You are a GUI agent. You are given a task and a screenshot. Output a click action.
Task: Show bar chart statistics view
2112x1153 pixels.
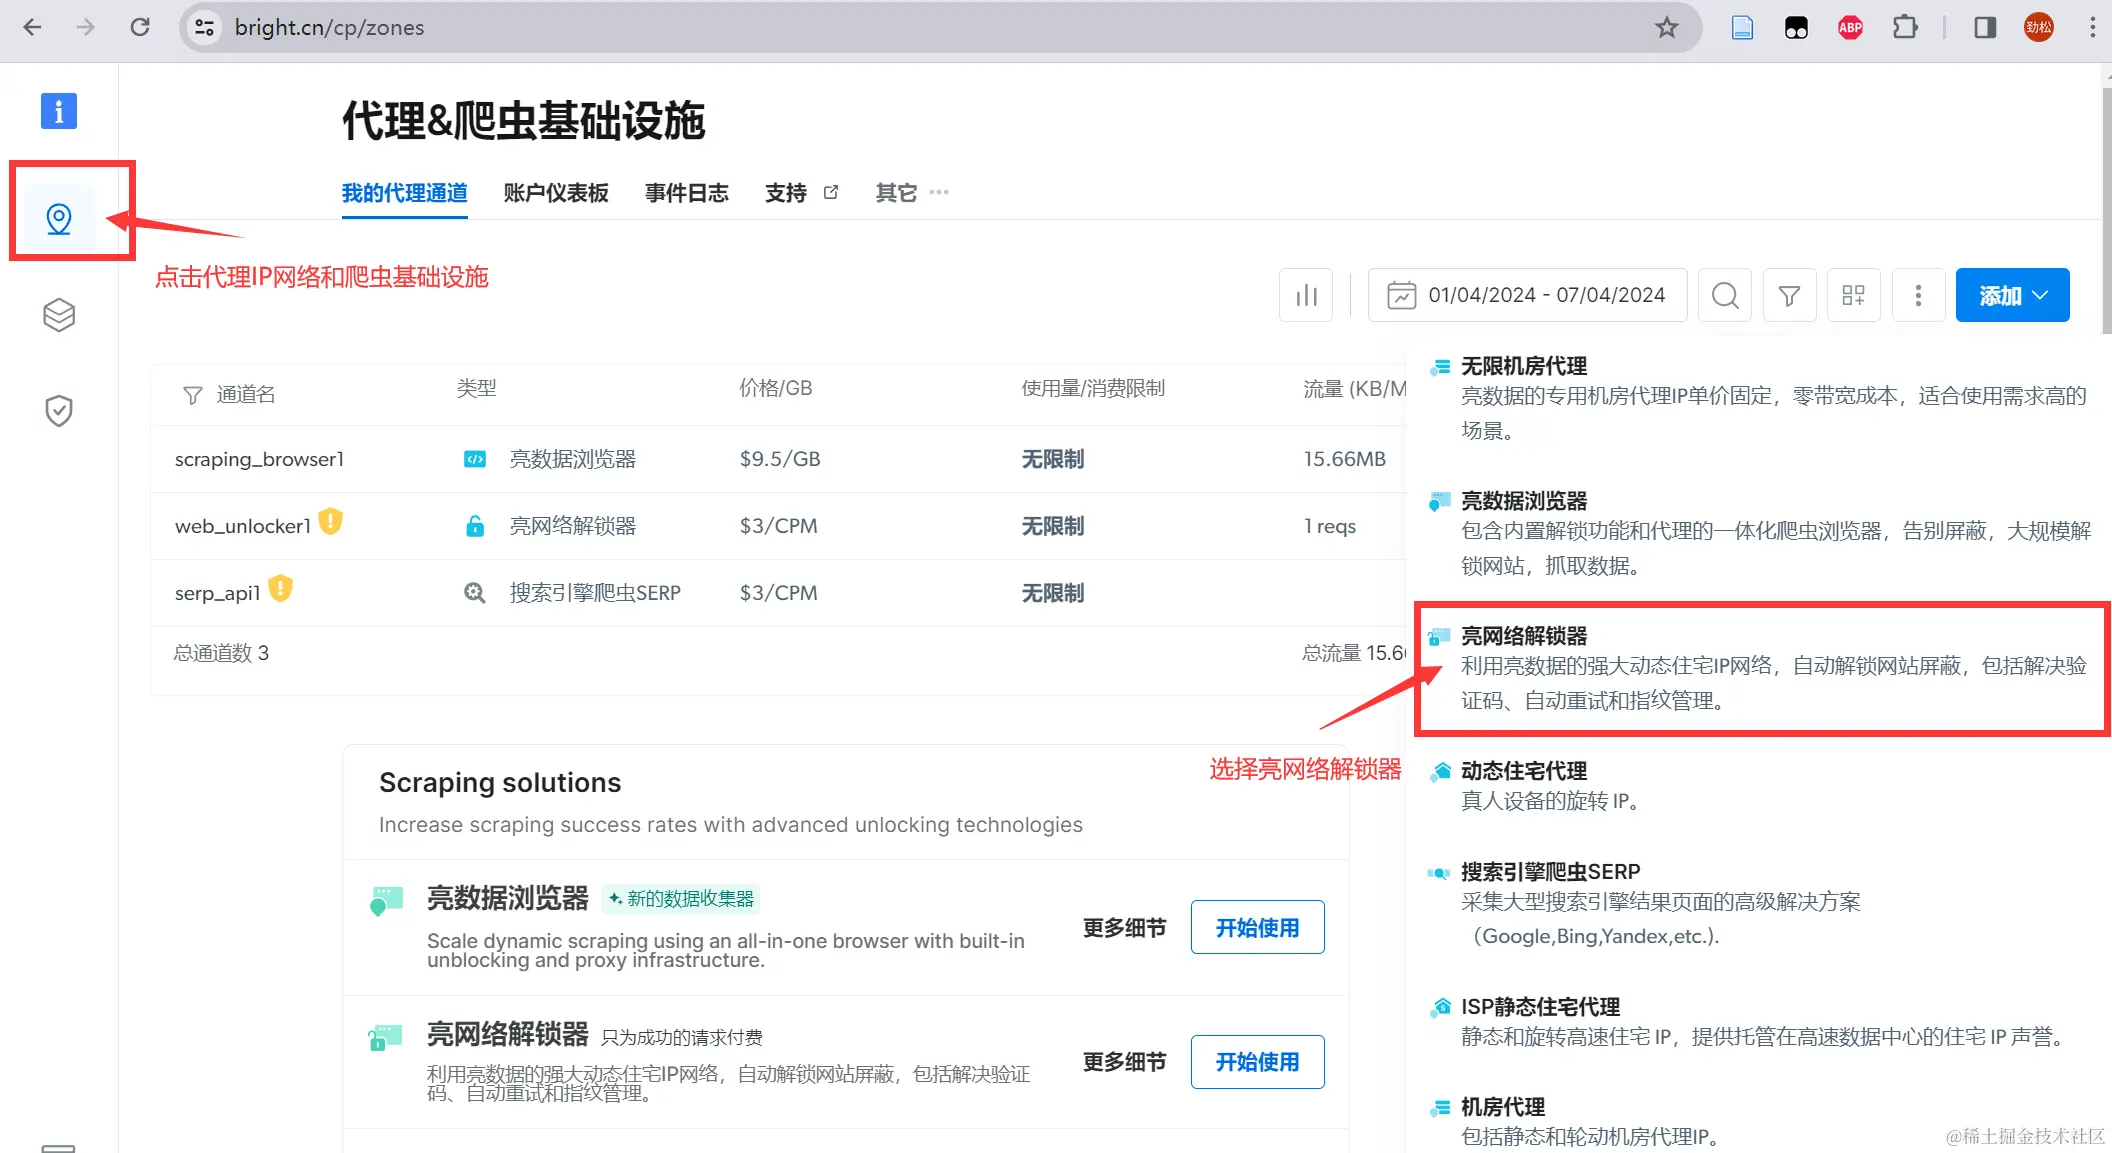pyautogui.click(x=1306, y=295)
